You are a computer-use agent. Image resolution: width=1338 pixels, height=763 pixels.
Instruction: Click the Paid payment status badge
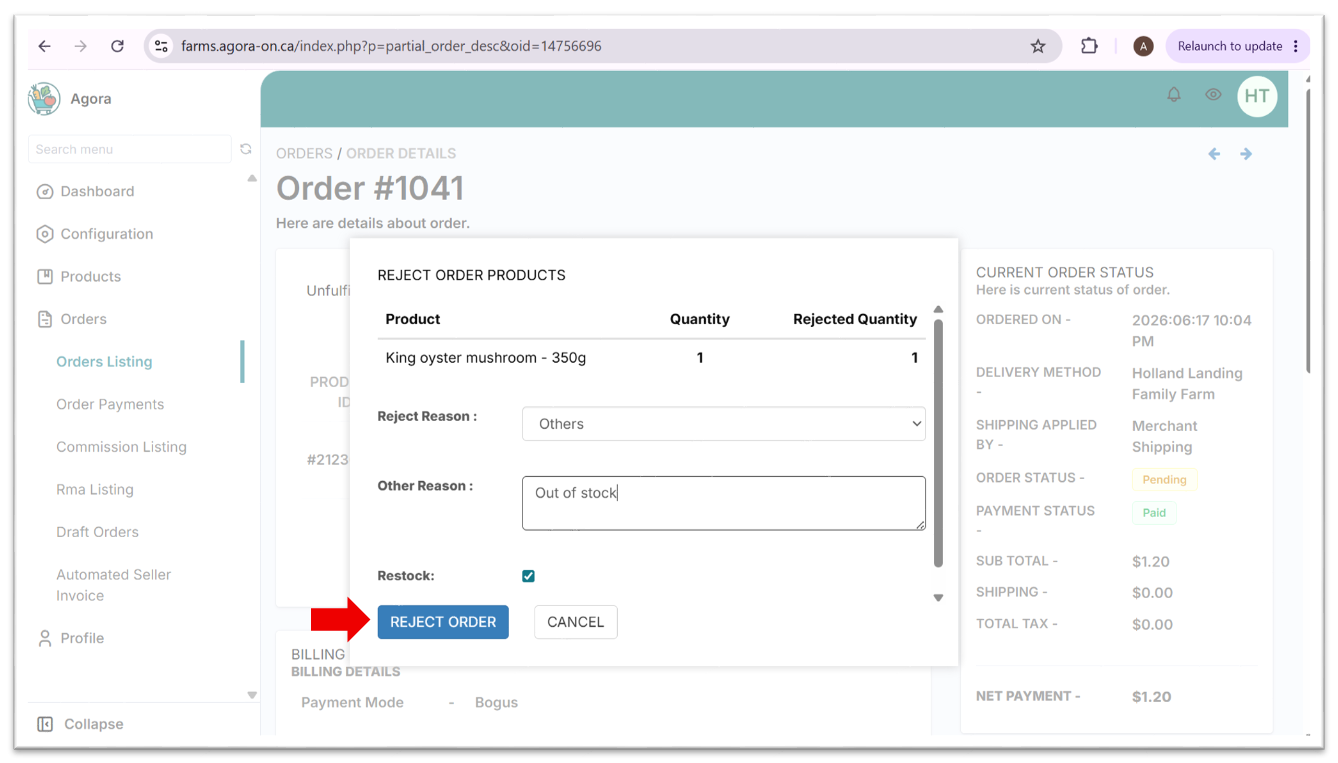click(x=1154, y=512)
